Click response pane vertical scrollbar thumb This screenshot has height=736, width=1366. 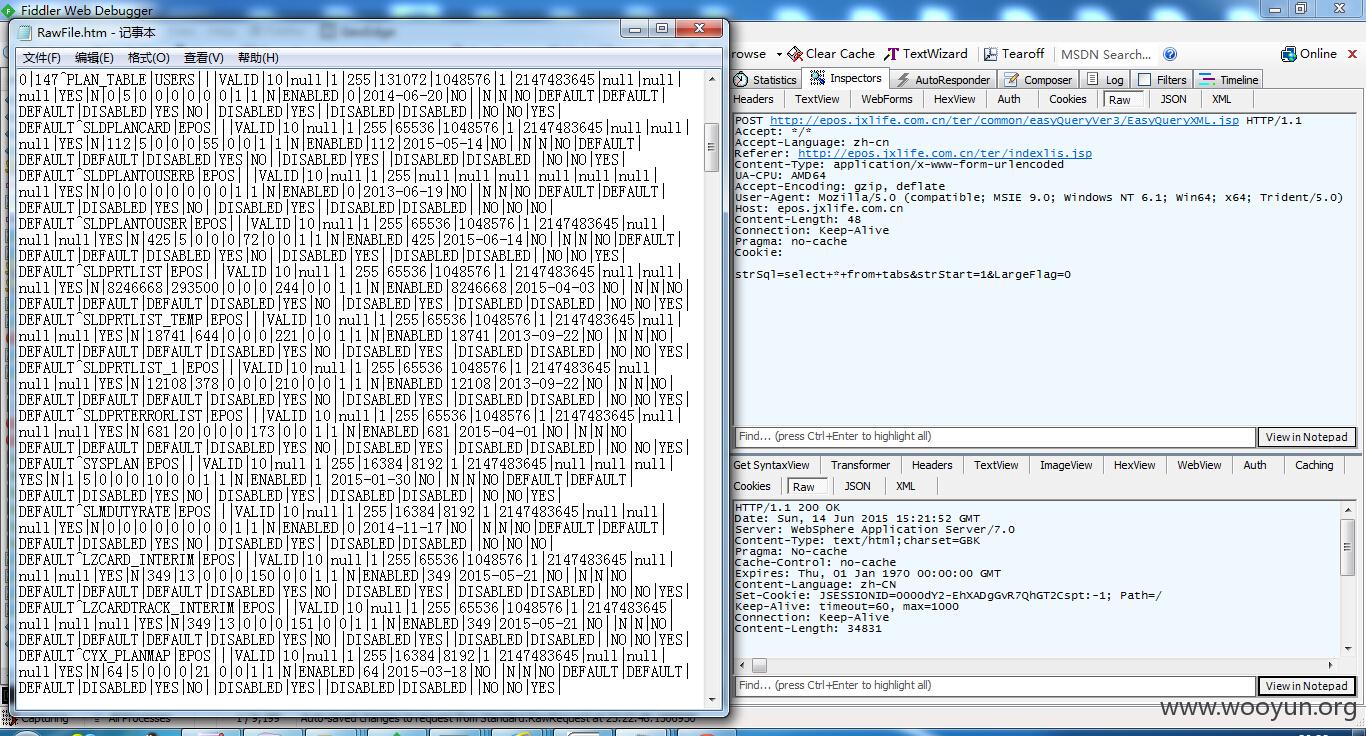pyautogui.click(x=1349, y=546)
